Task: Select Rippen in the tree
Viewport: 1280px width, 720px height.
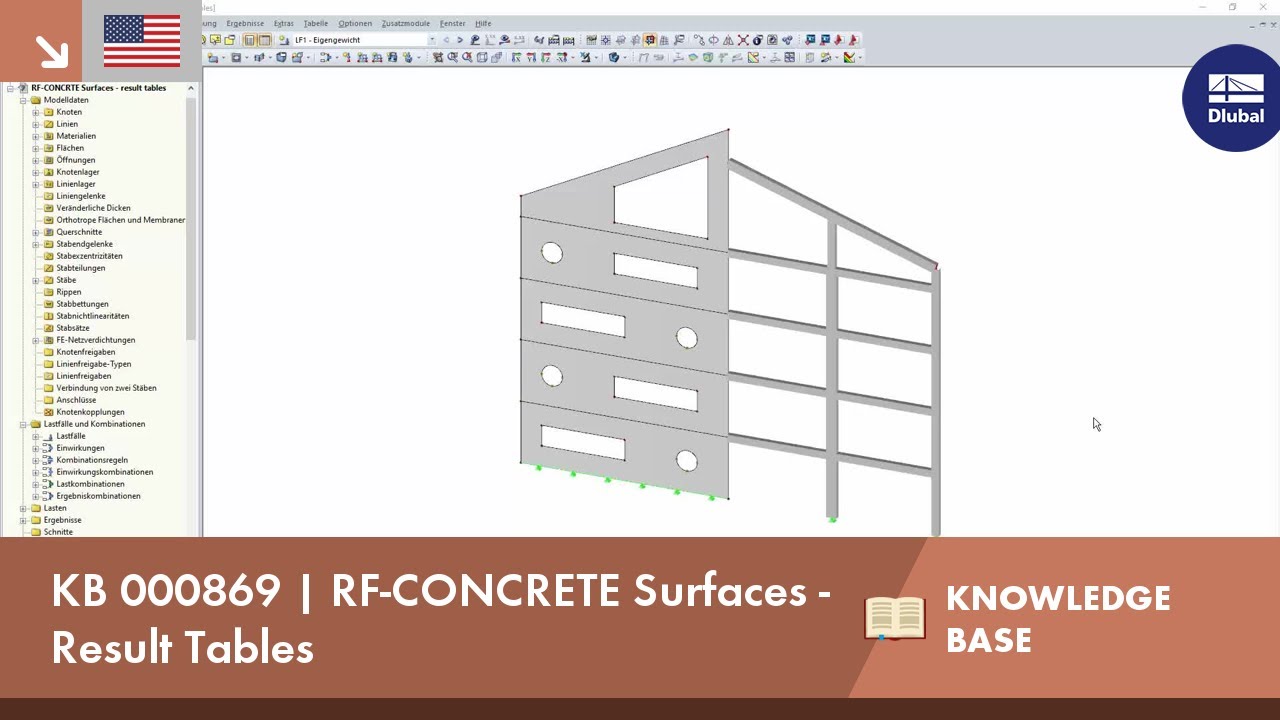Action: (x=68, y=292)
